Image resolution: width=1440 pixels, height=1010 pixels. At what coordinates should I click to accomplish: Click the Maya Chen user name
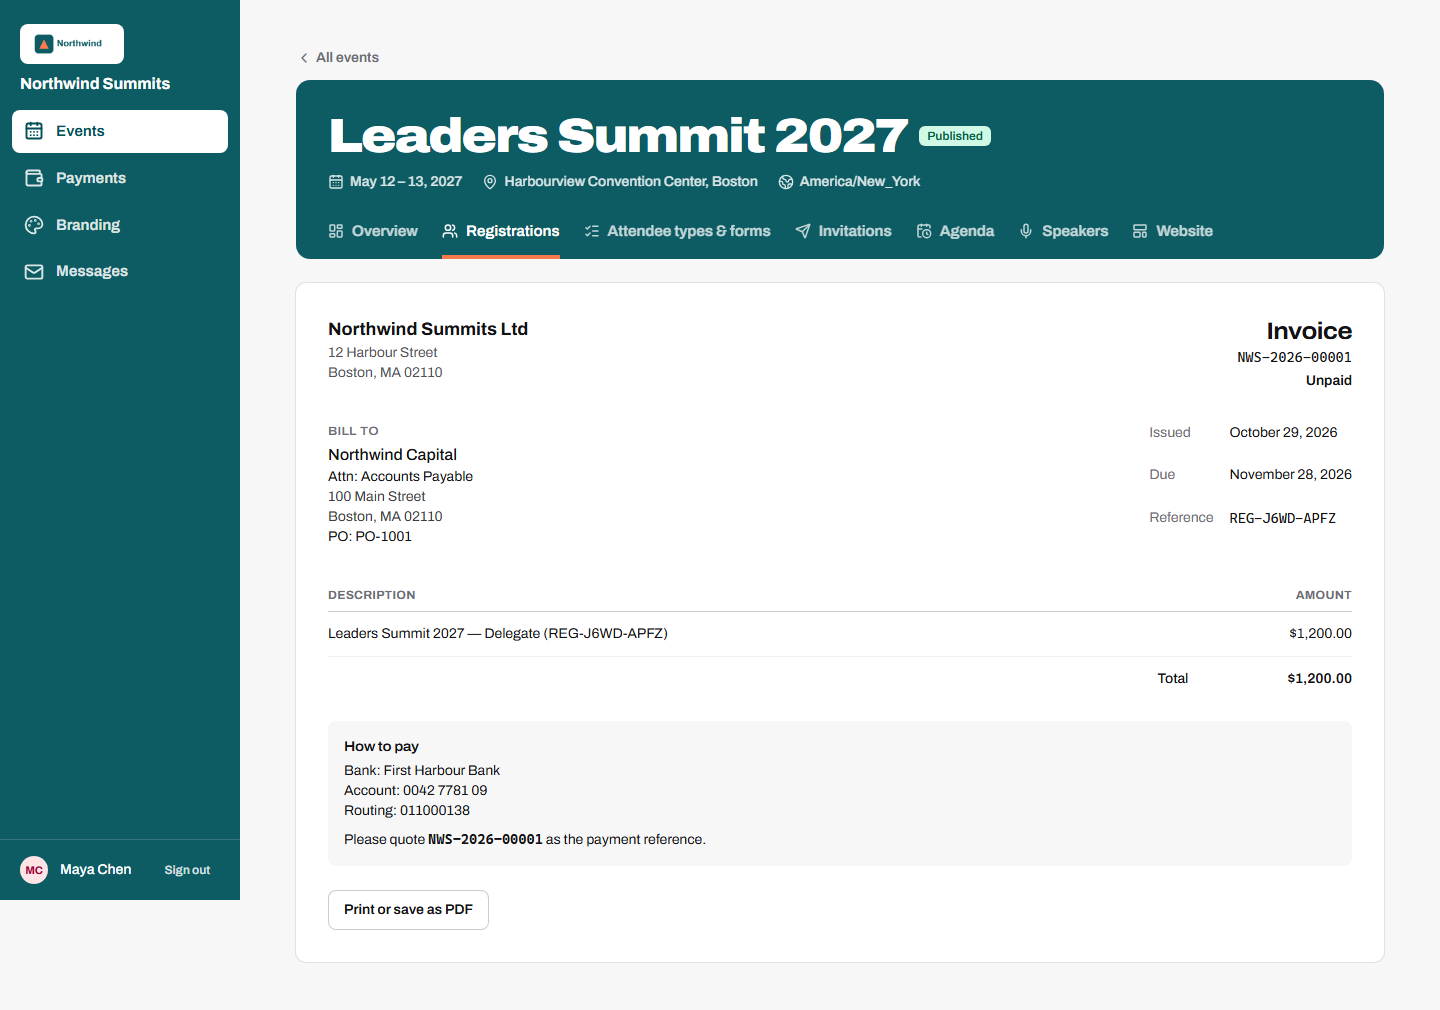click(x=96, y=870)
